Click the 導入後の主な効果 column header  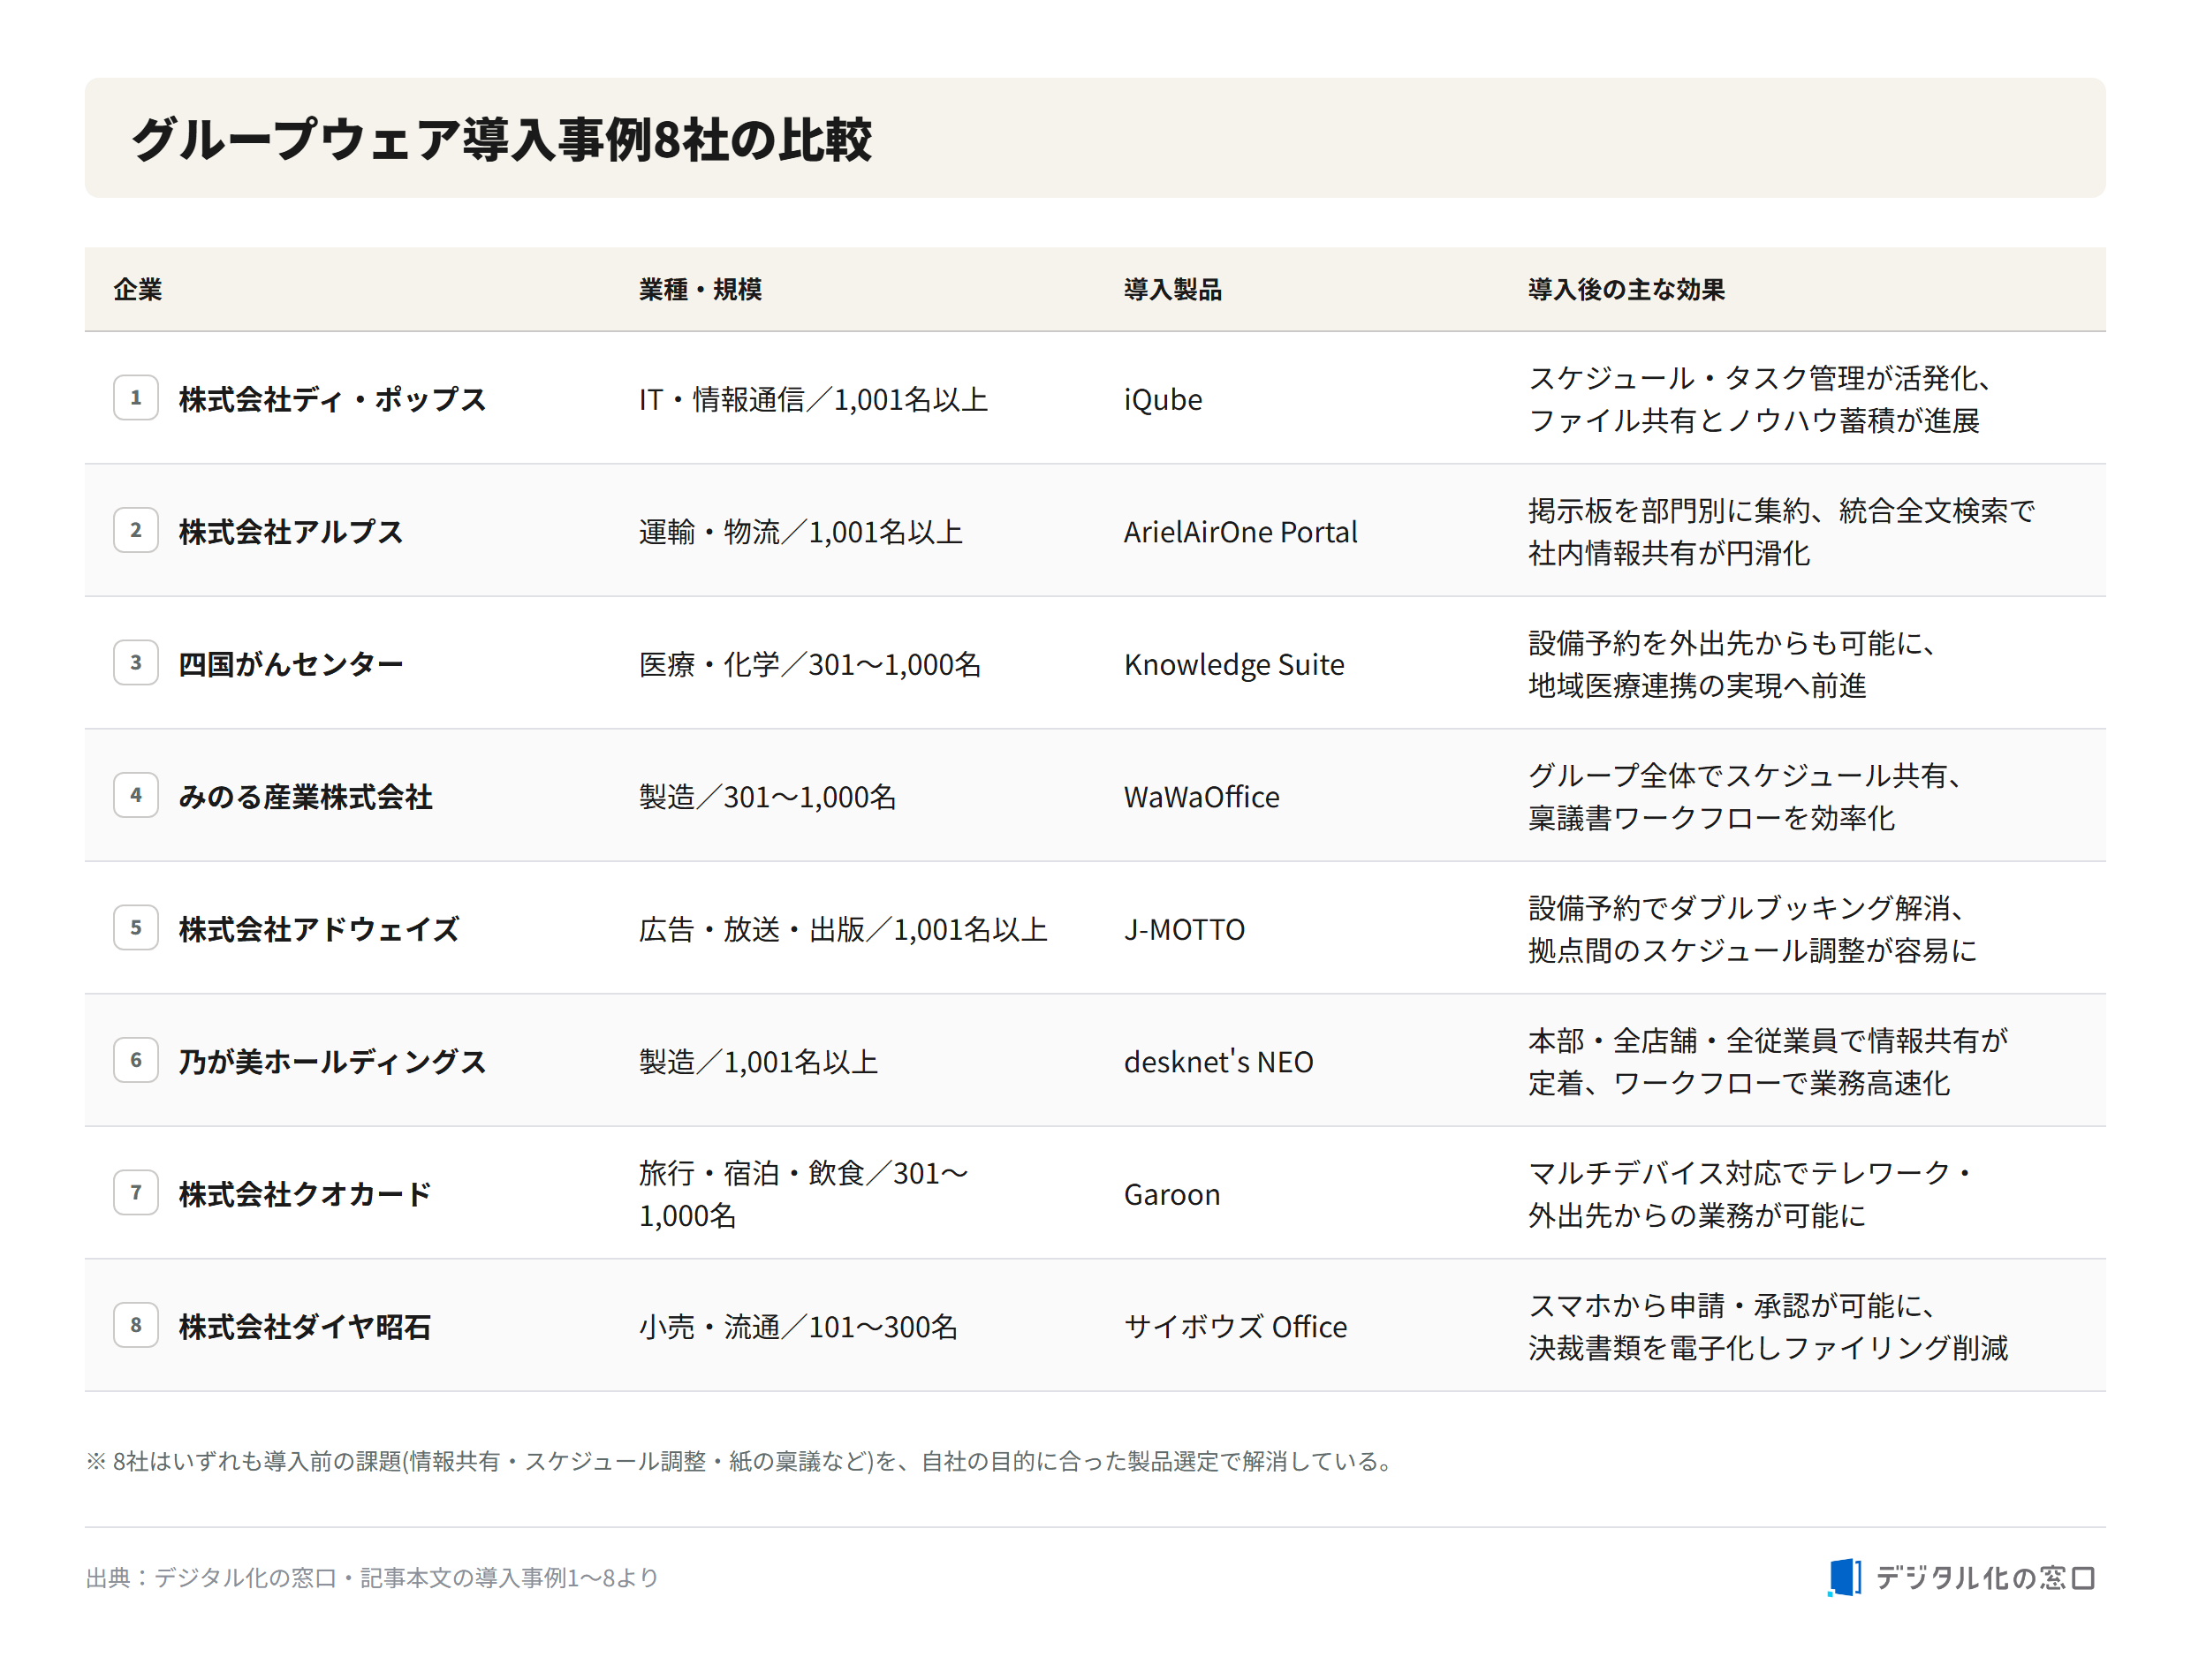click(x=1626, y=289)
